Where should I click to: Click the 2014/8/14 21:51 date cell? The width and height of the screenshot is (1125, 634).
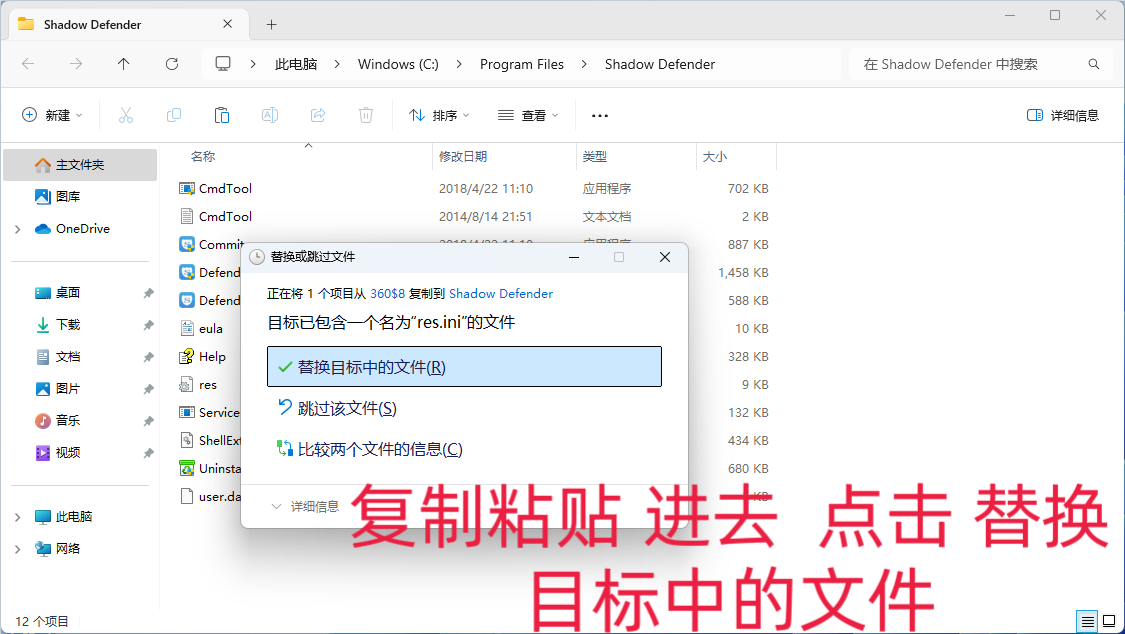(x=486, y=217)
